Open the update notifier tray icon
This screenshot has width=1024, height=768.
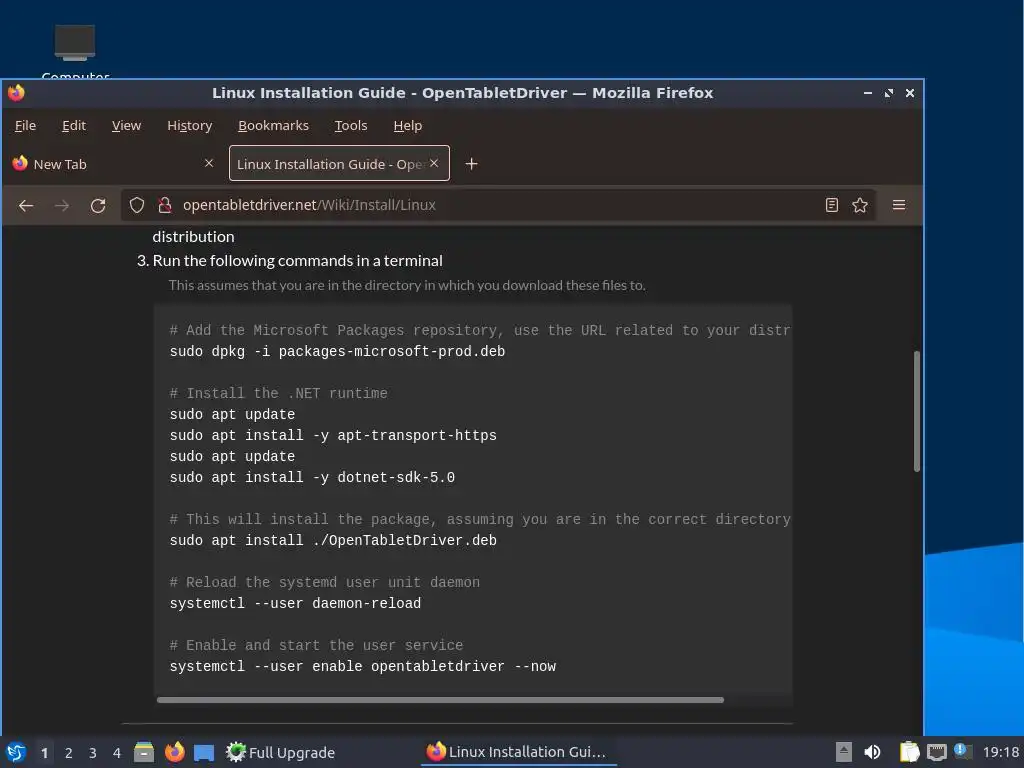[963, 752]
